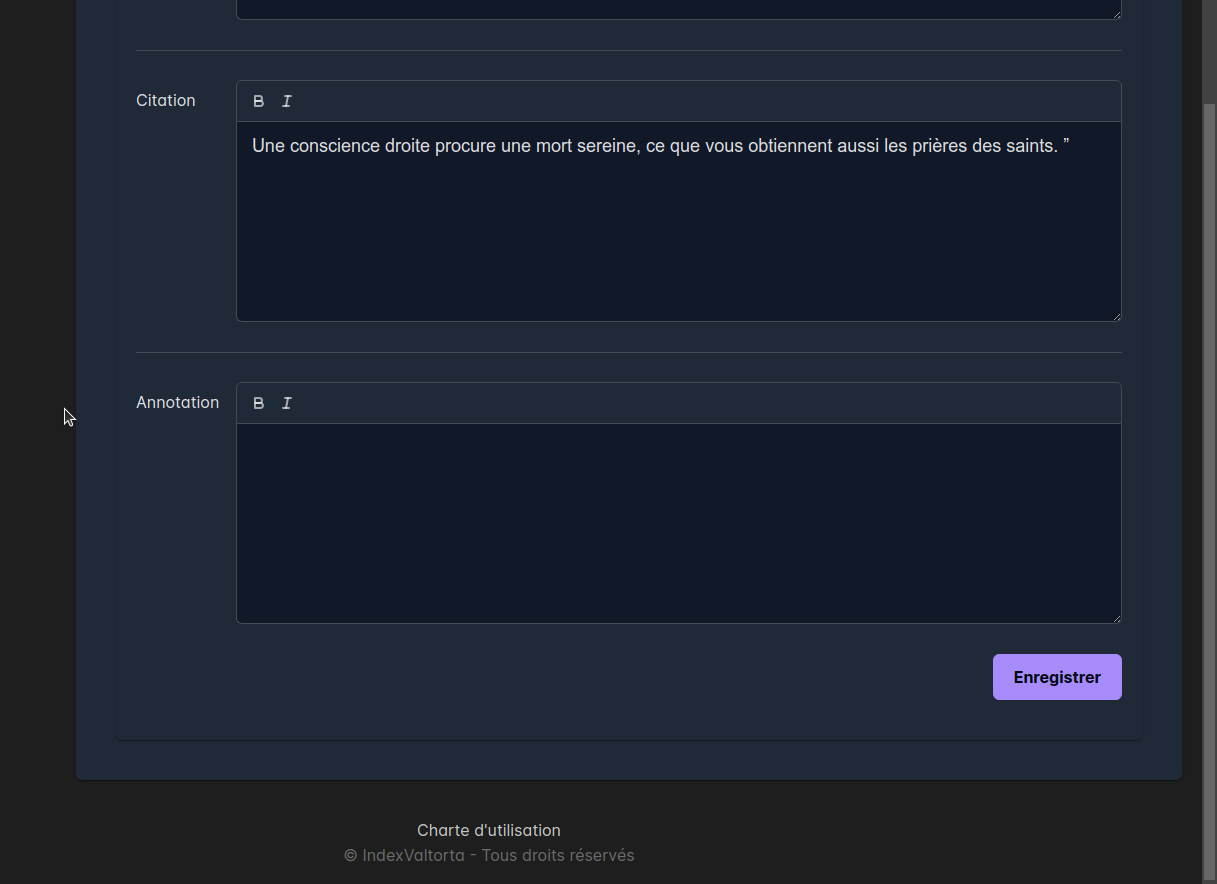This screenshot has width=1217, height=884.
Task: Click the Citation text area resize handle
Action: pos(1115,315)
